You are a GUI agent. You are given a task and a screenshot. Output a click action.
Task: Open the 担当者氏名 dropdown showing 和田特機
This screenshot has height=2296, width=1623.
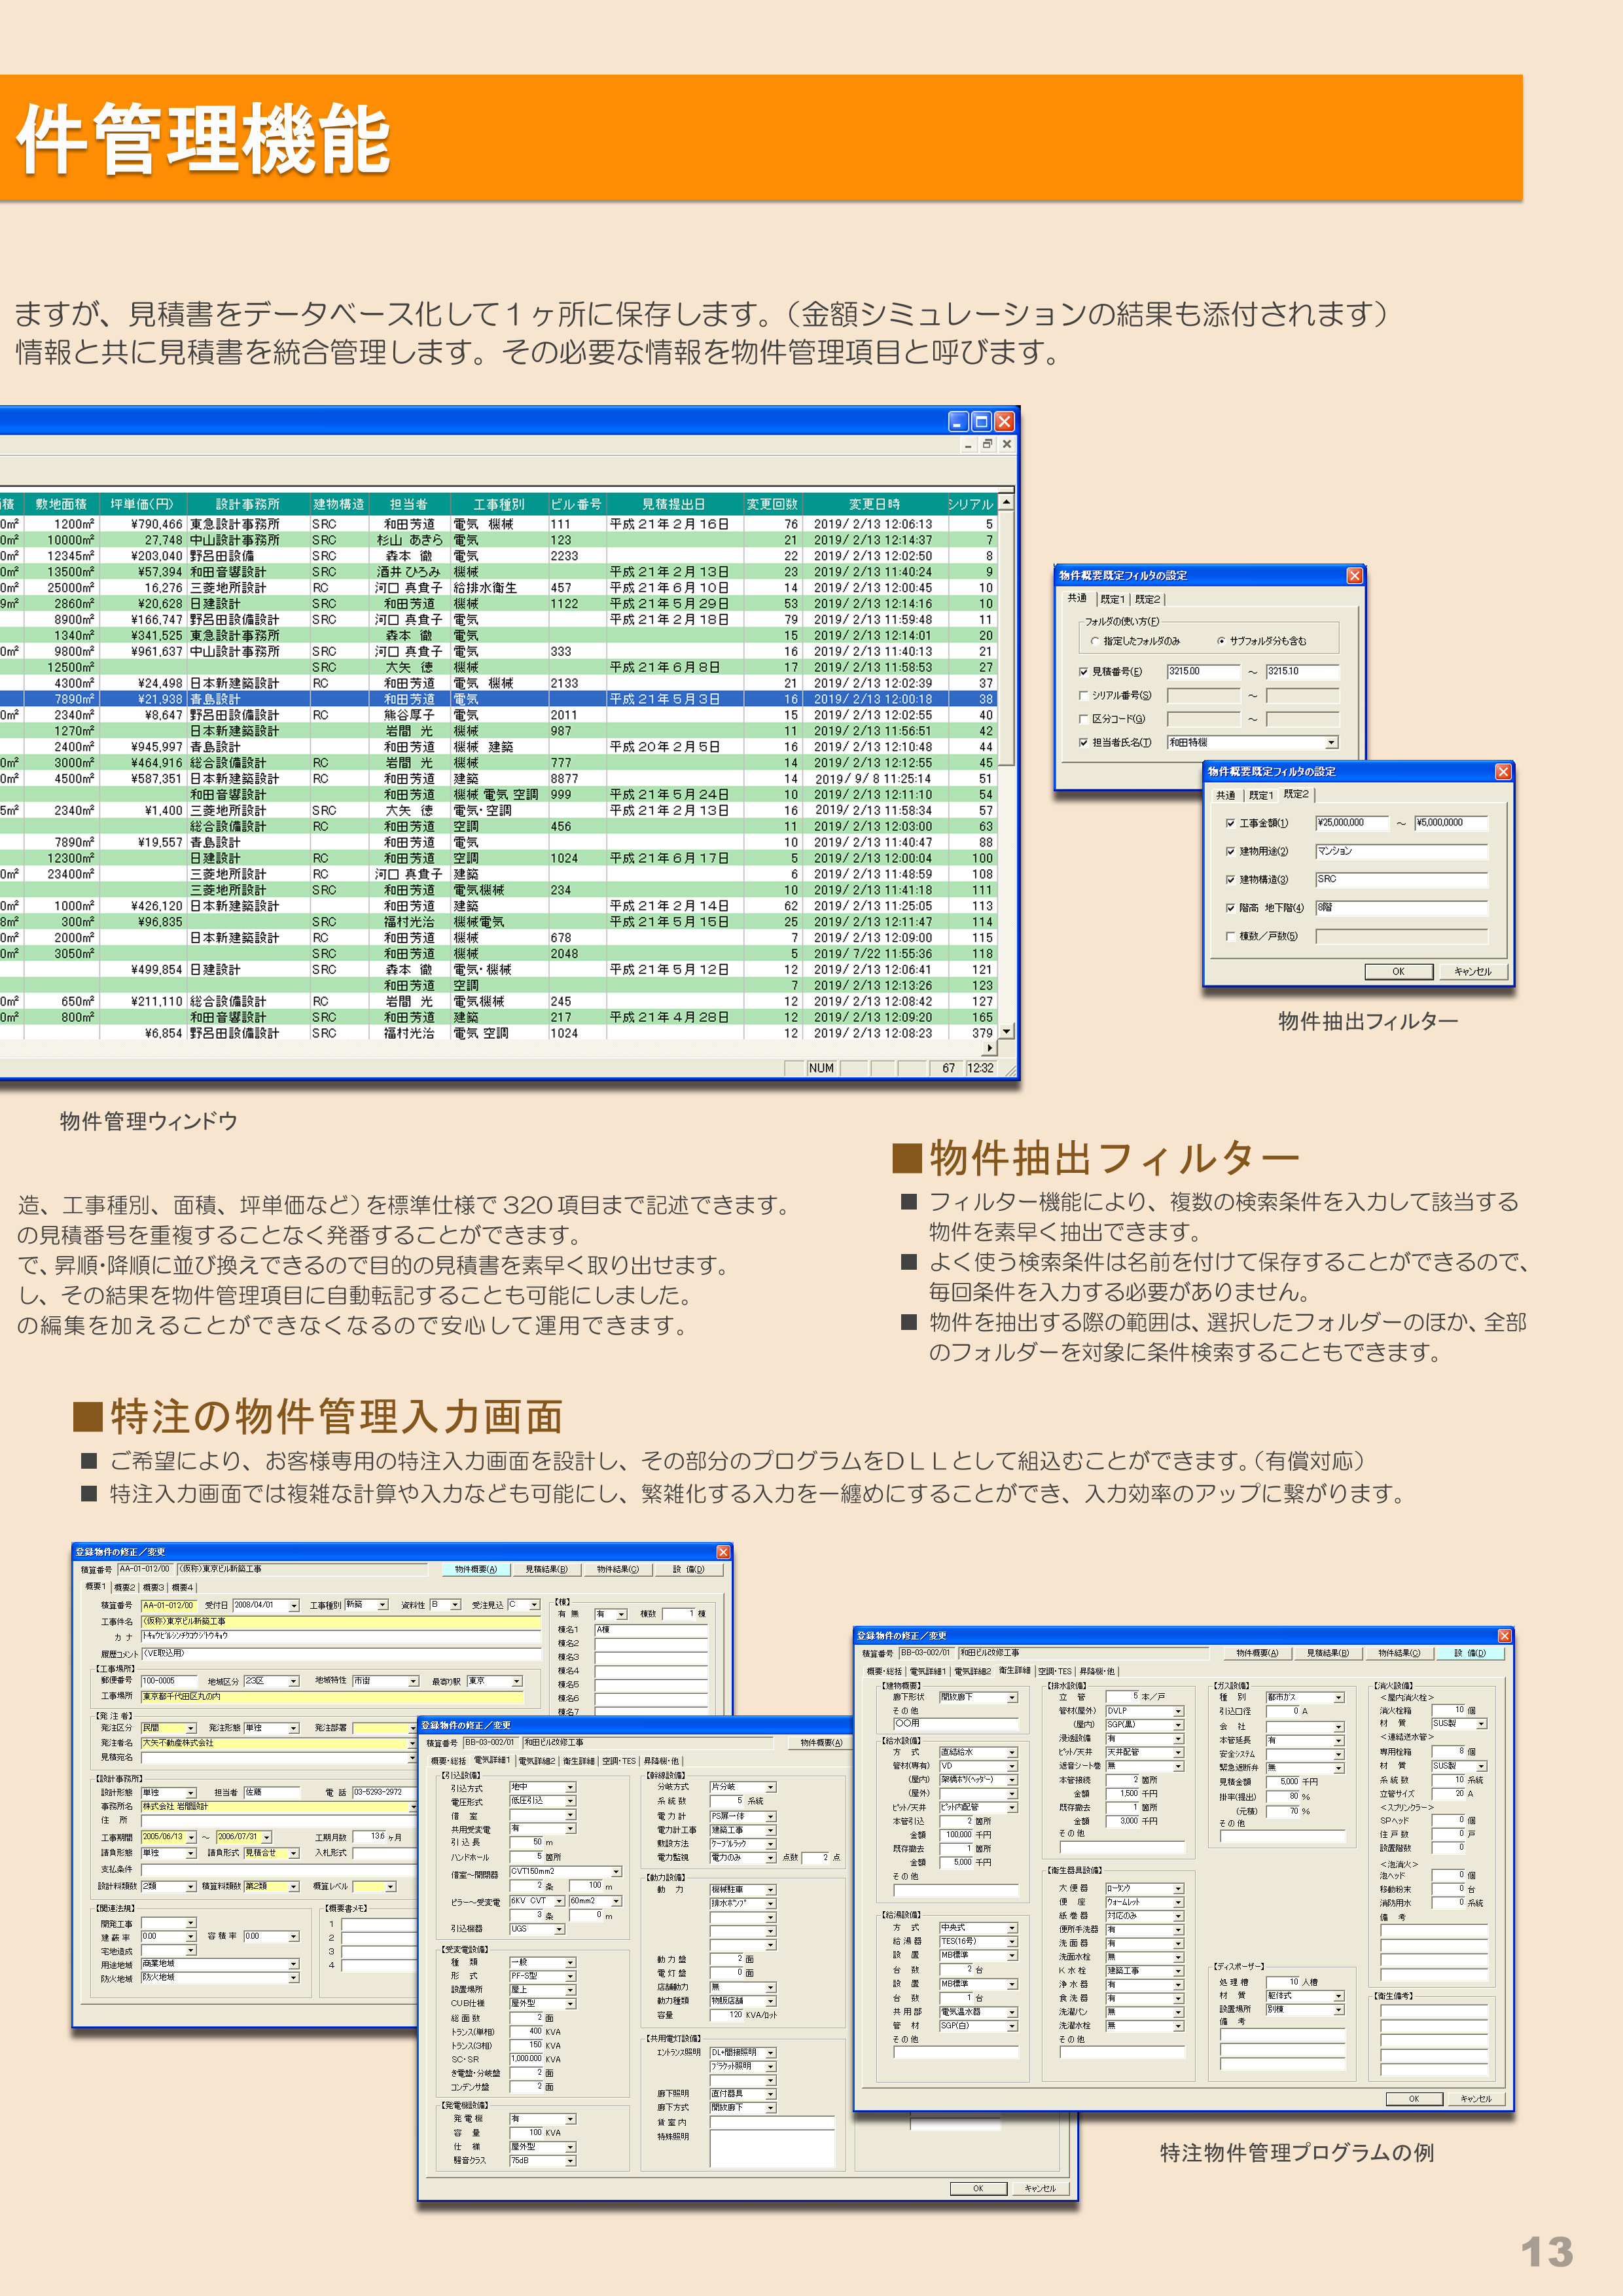(x=1331, y=742)
